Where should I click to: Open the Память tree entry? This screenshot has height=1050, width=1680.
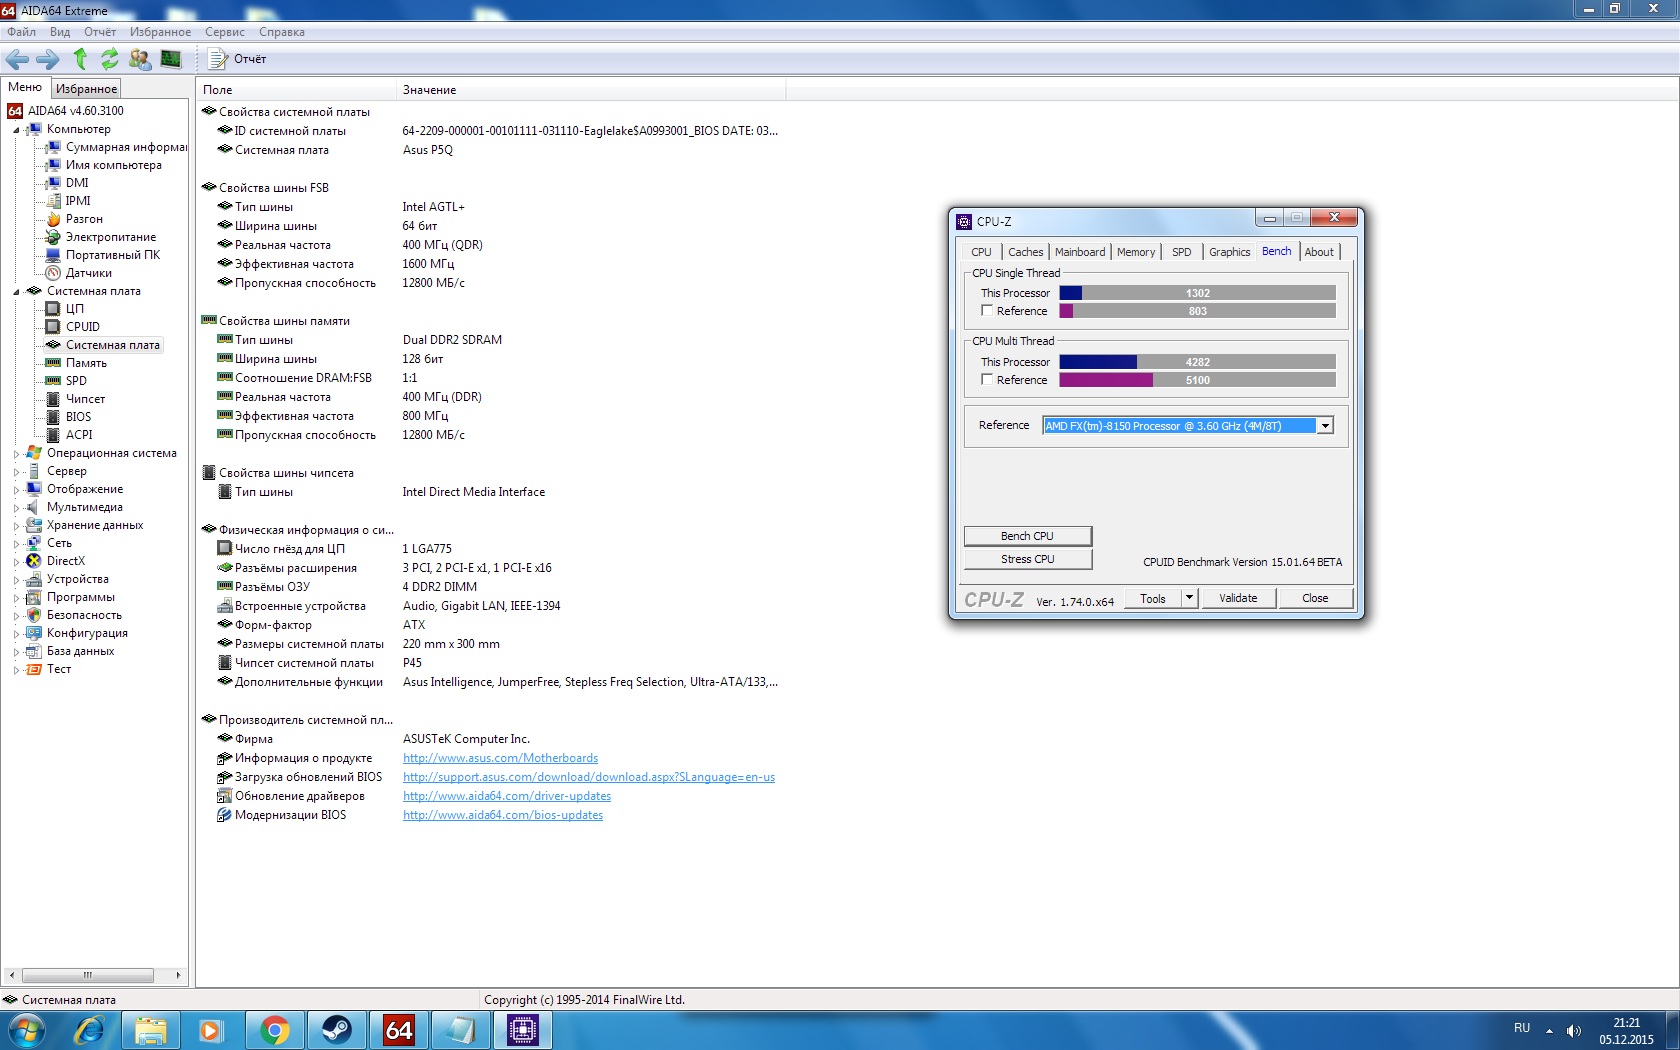coord(86,363)
